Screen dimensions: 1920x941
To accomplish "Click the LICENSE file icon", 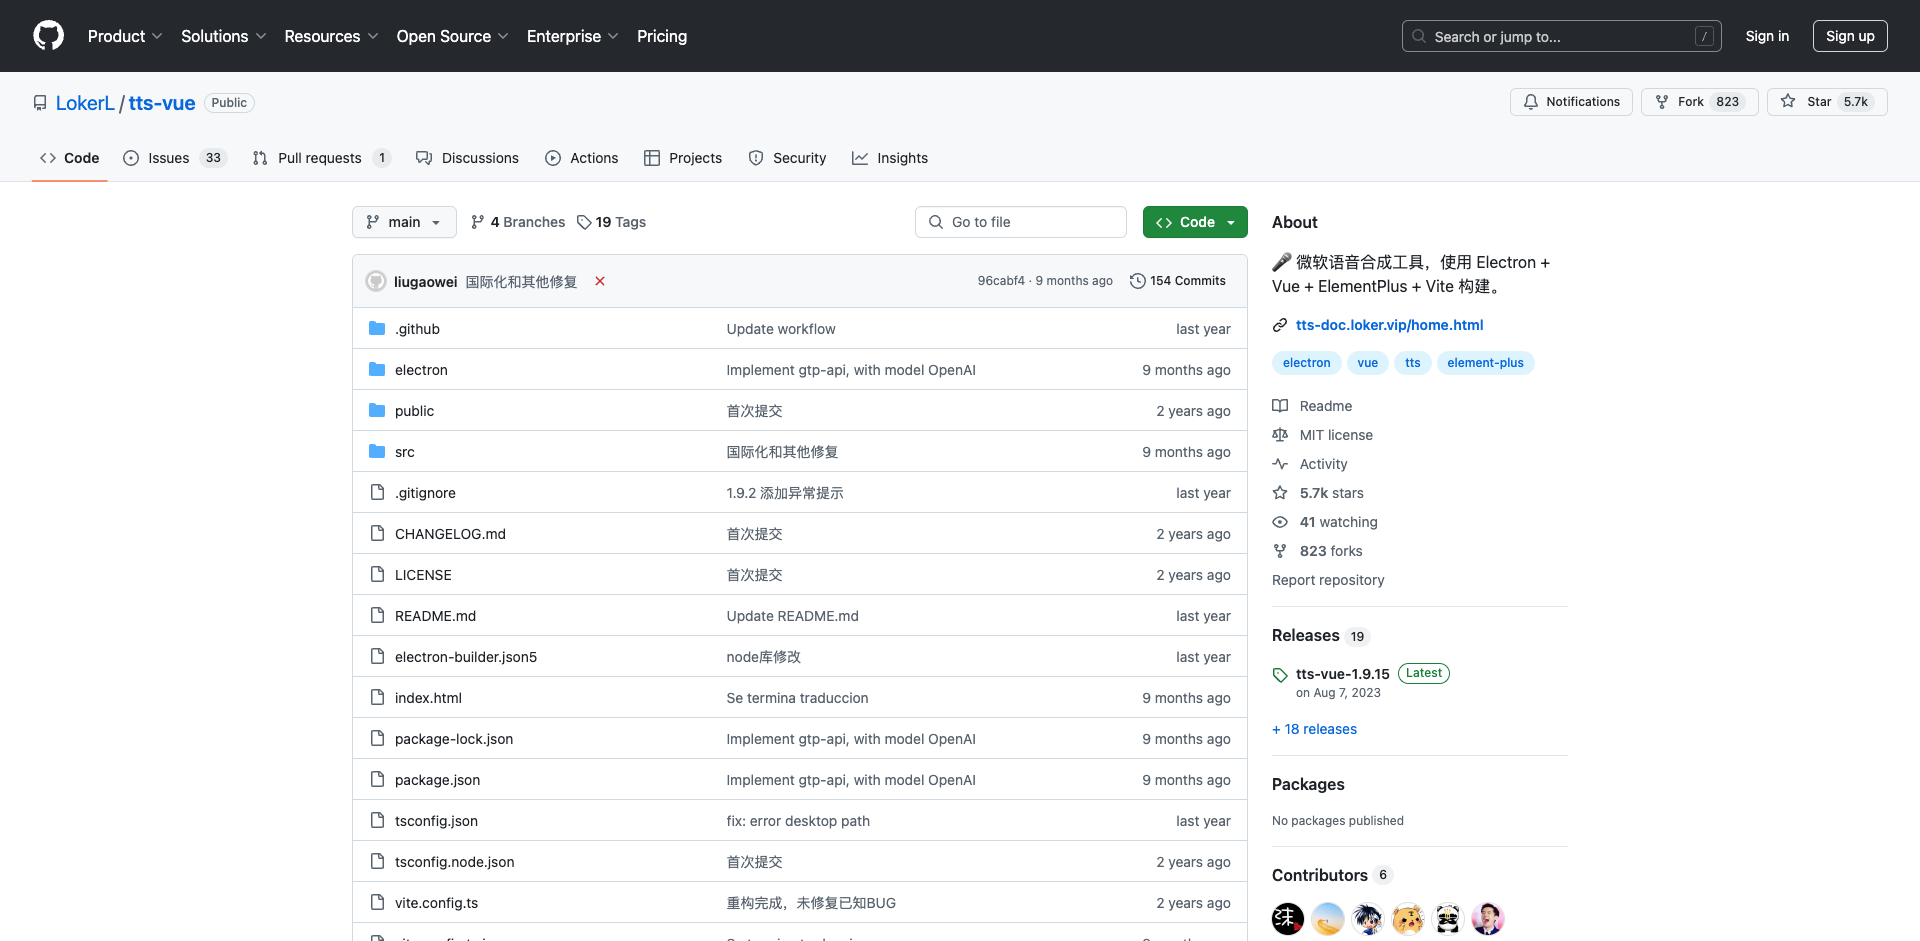I will pos(377,574).
